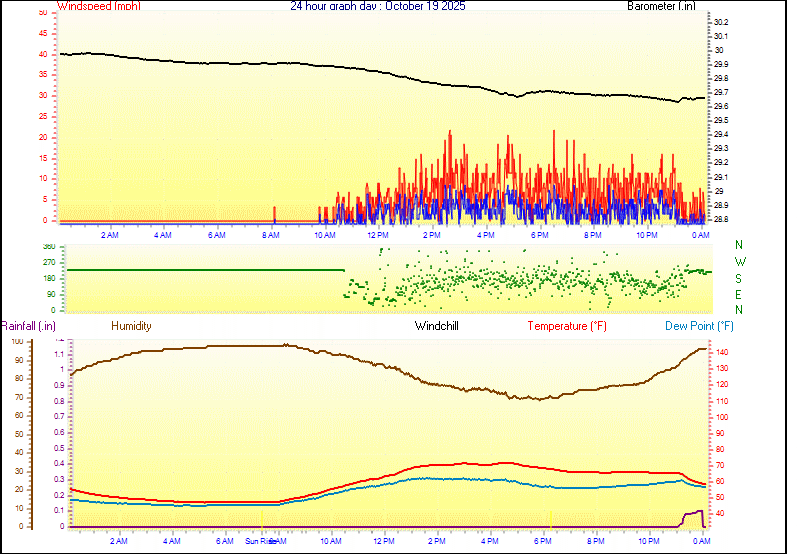Click the Sun Rise marker on bottom axis

point(258,541)
